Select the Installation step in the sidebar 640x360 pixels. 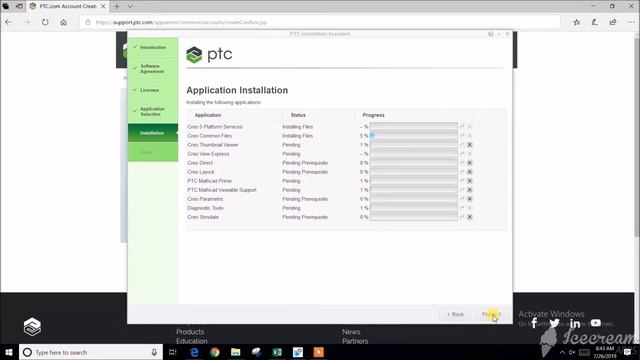pyautogui.click(x=153, y=133)
